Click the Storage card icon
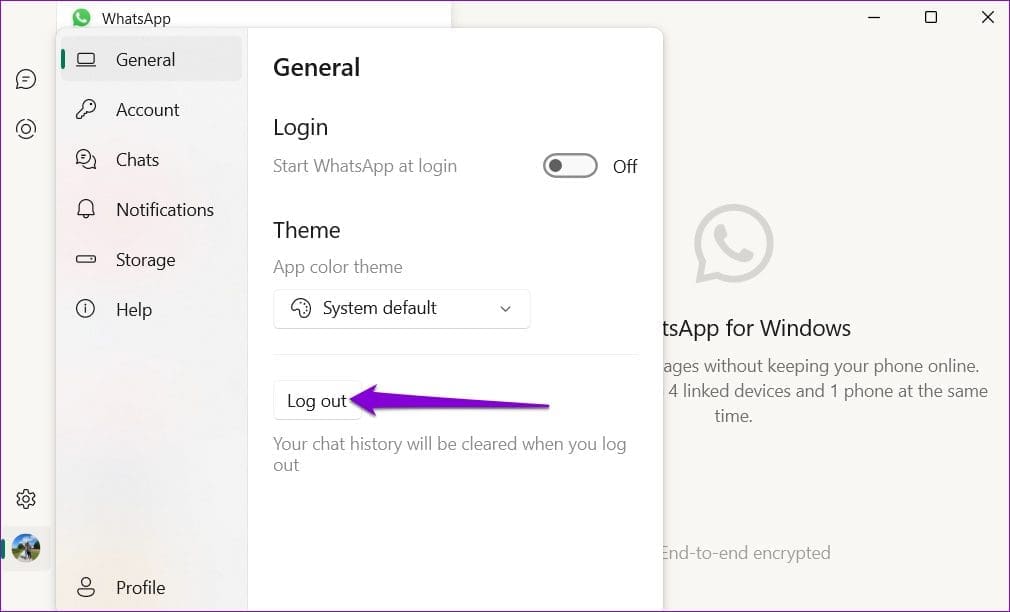The width and height of the screenshot is (1010, 612). click(86, 259)
